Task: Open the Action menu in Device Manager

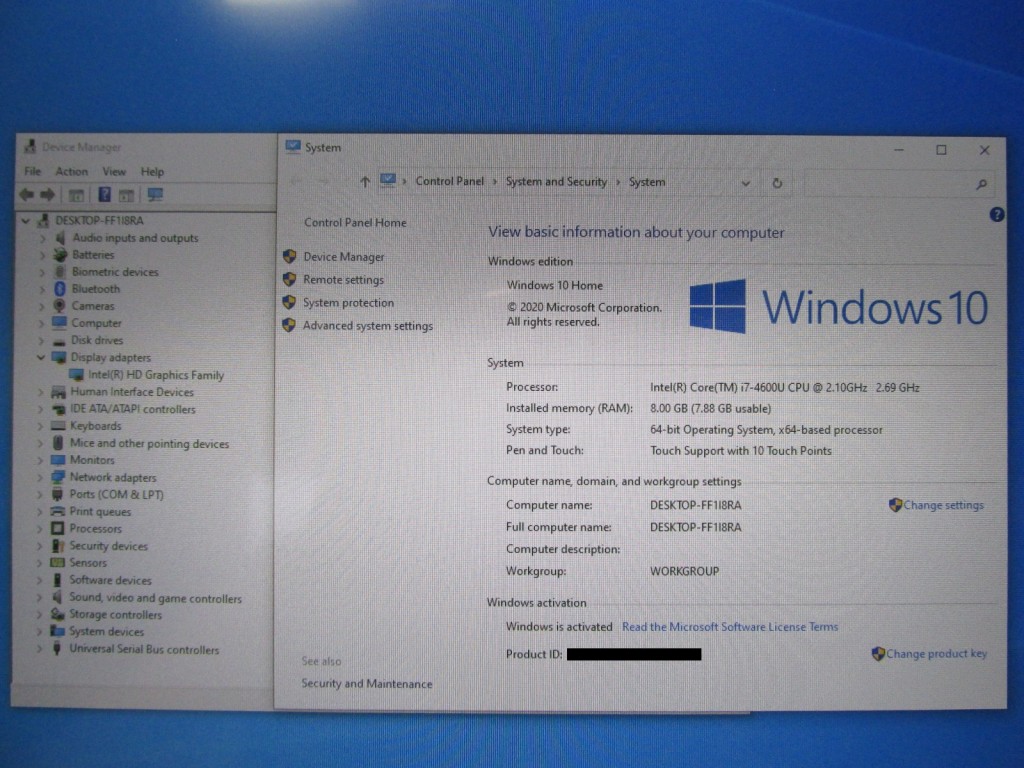Action: [x=71, y=172]
